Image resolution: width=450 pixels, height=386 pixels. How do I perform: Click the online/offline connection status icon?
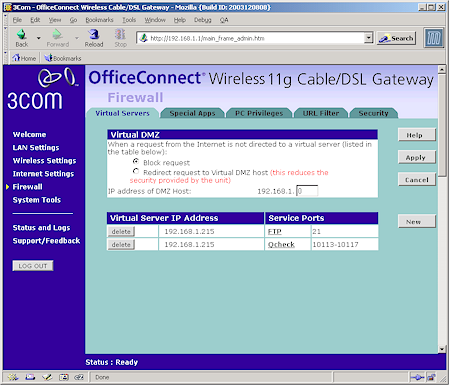click(417, 377)
